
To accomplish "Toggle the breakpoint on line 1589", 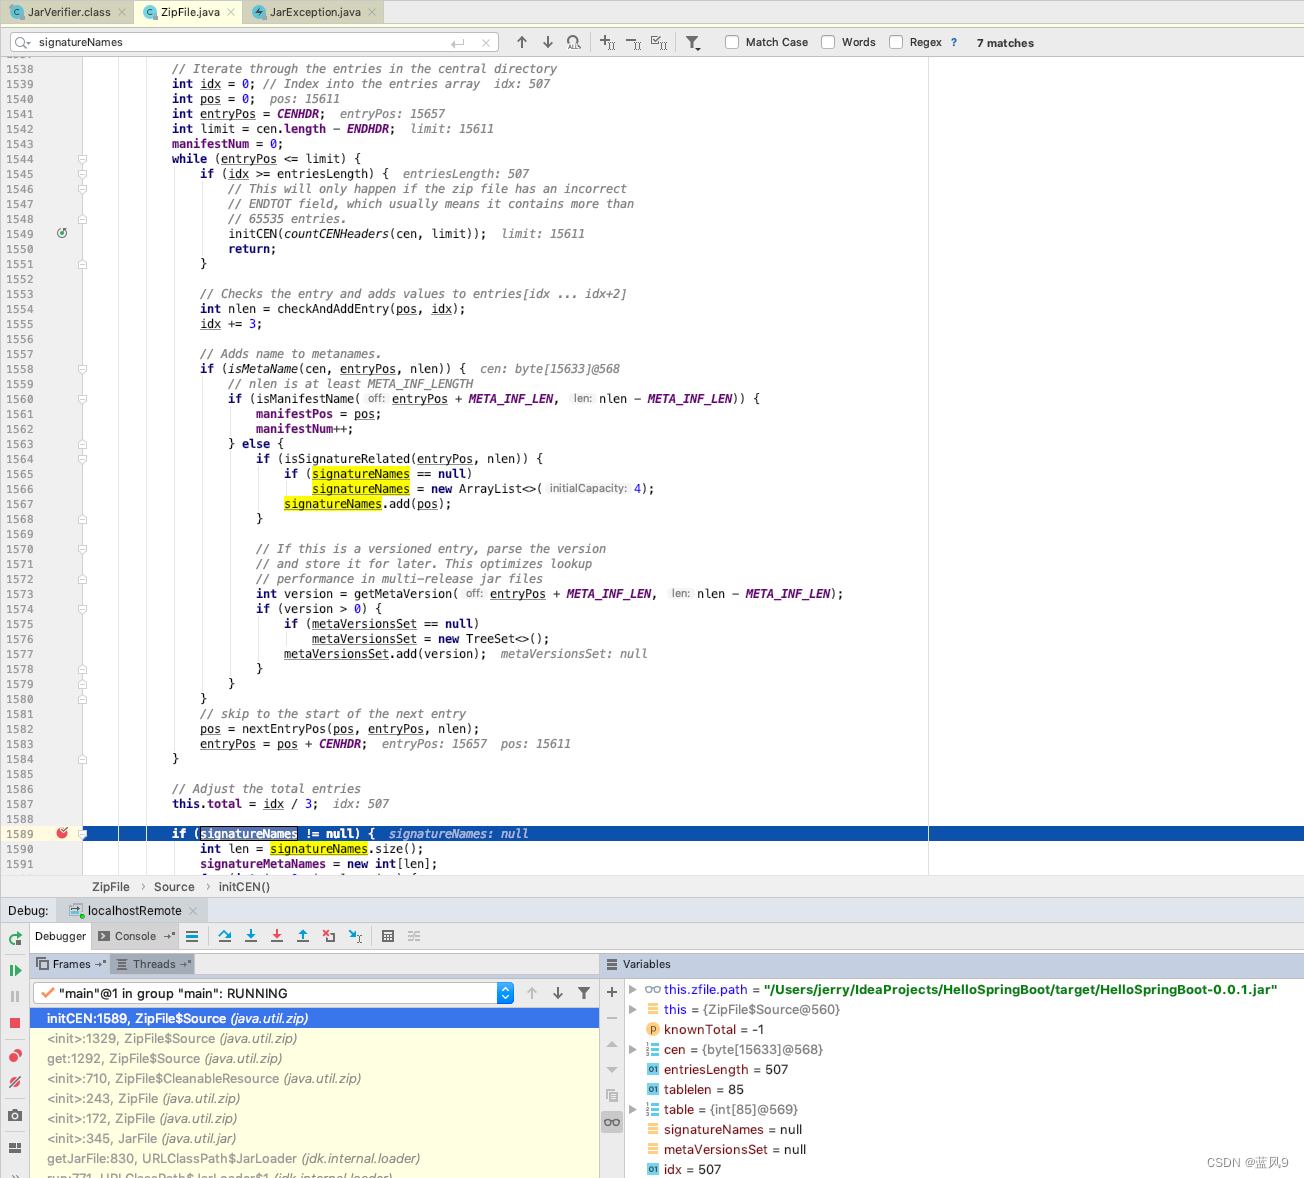I will (x=62, y=833).
